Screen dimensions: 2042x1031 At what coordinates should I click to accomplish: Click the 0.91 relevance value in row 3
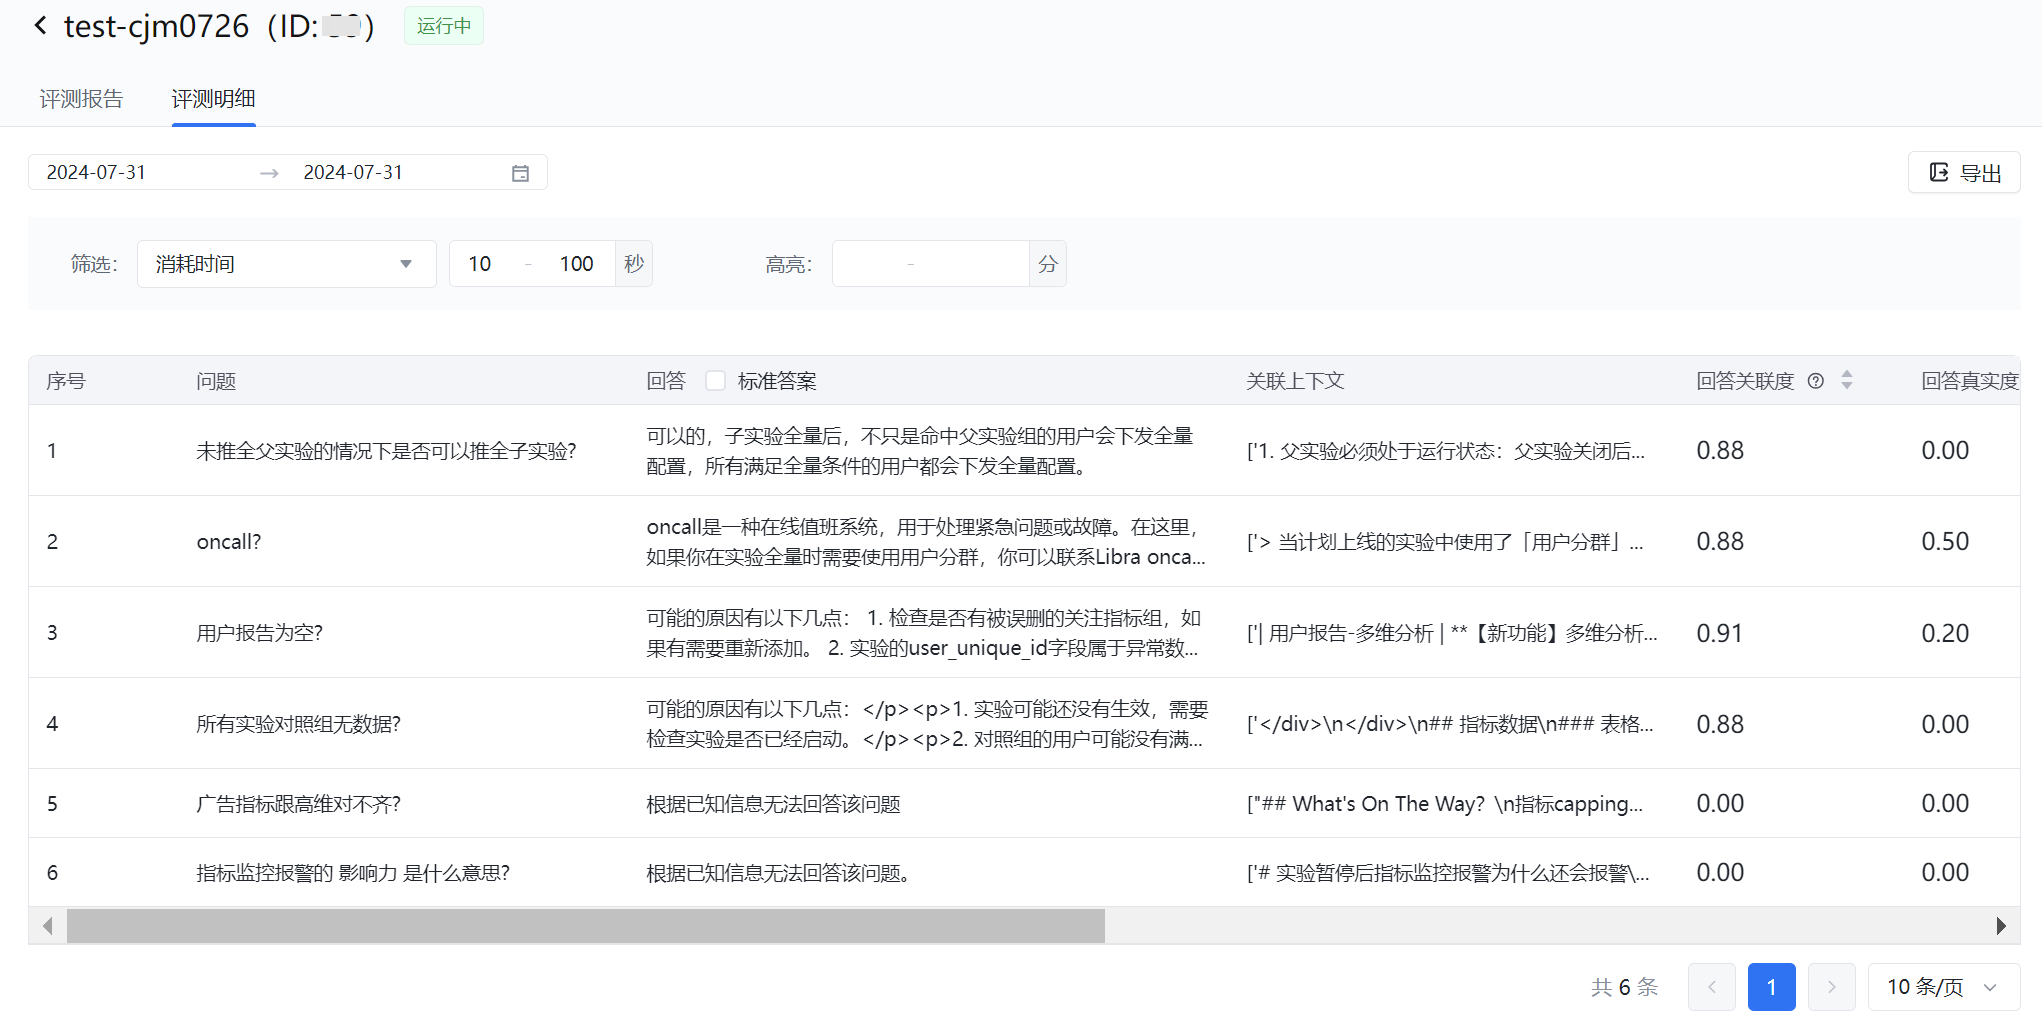point(1719,633)
